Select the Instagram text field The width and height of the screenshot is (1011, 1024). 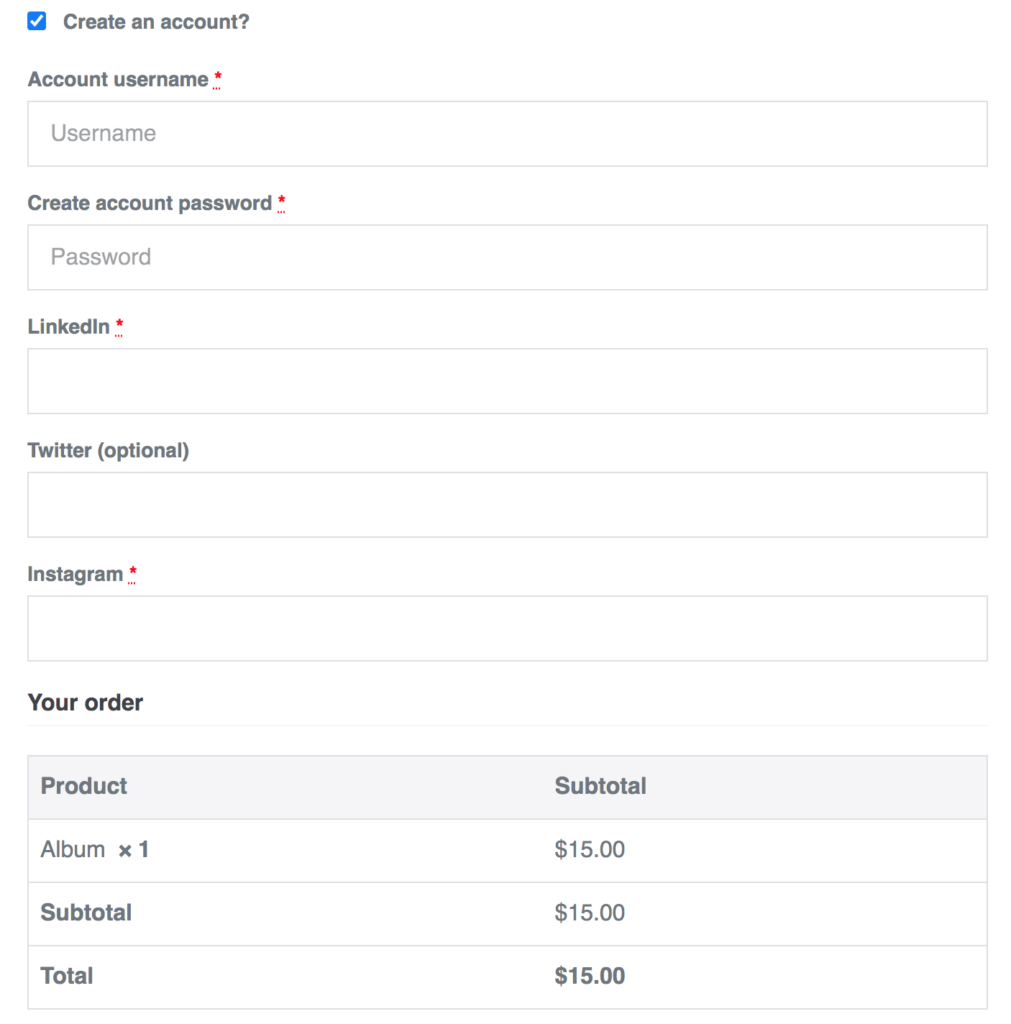507,628
